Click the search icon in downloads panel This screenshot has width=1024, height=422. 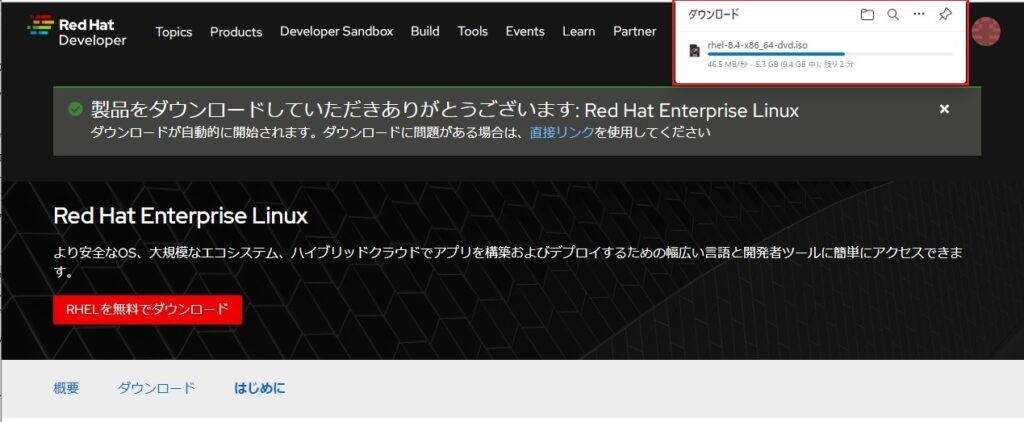click(893, 14)
